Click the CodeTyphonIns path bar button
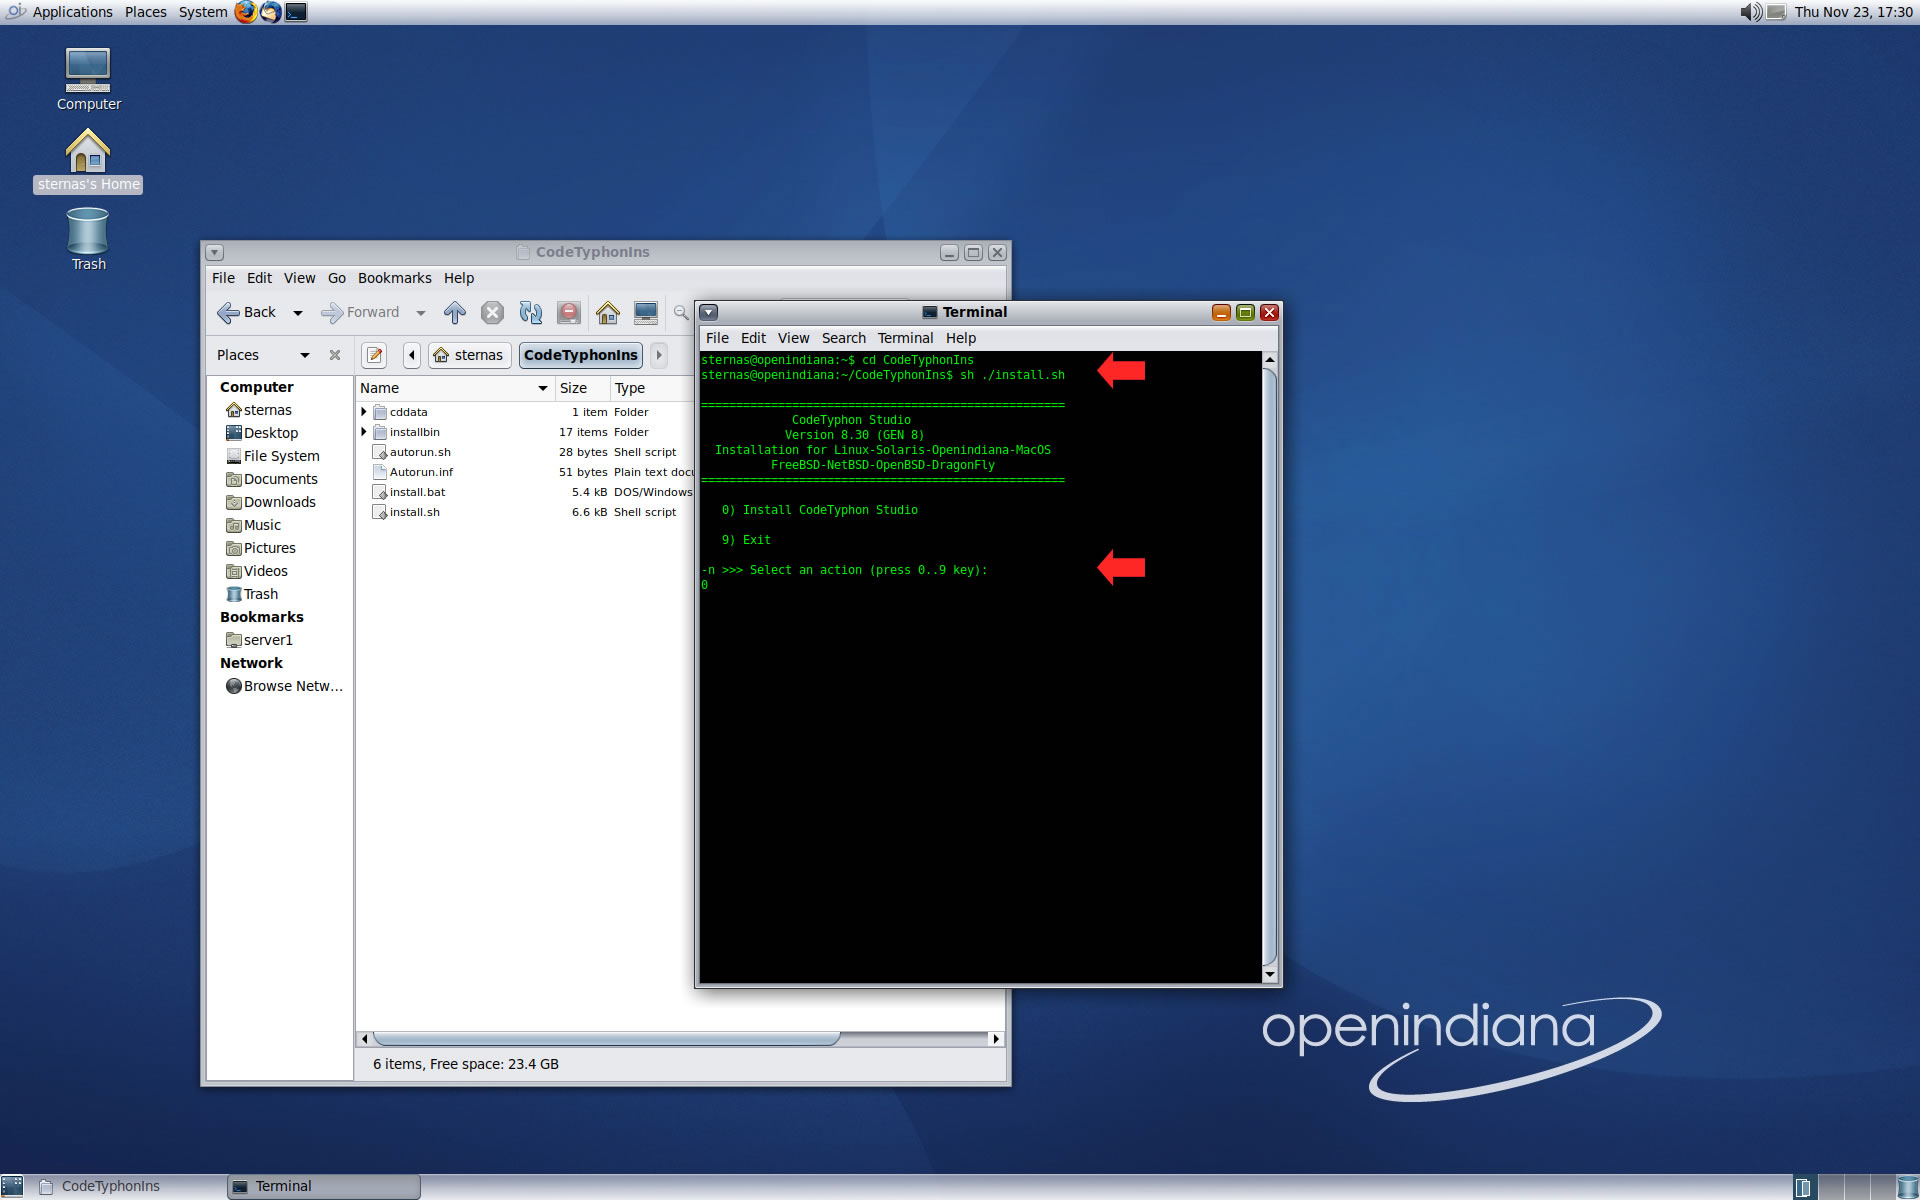 click(581, 355)
